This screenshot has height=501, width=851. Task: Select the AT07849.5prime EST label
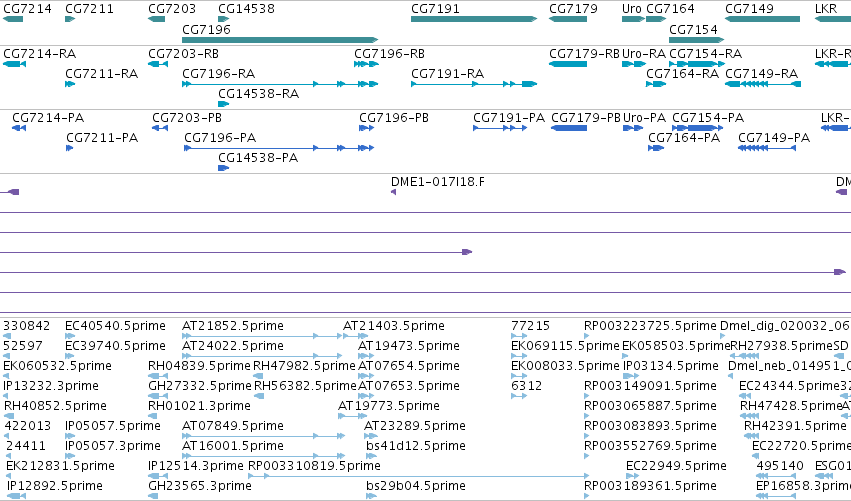coord(233,426)
